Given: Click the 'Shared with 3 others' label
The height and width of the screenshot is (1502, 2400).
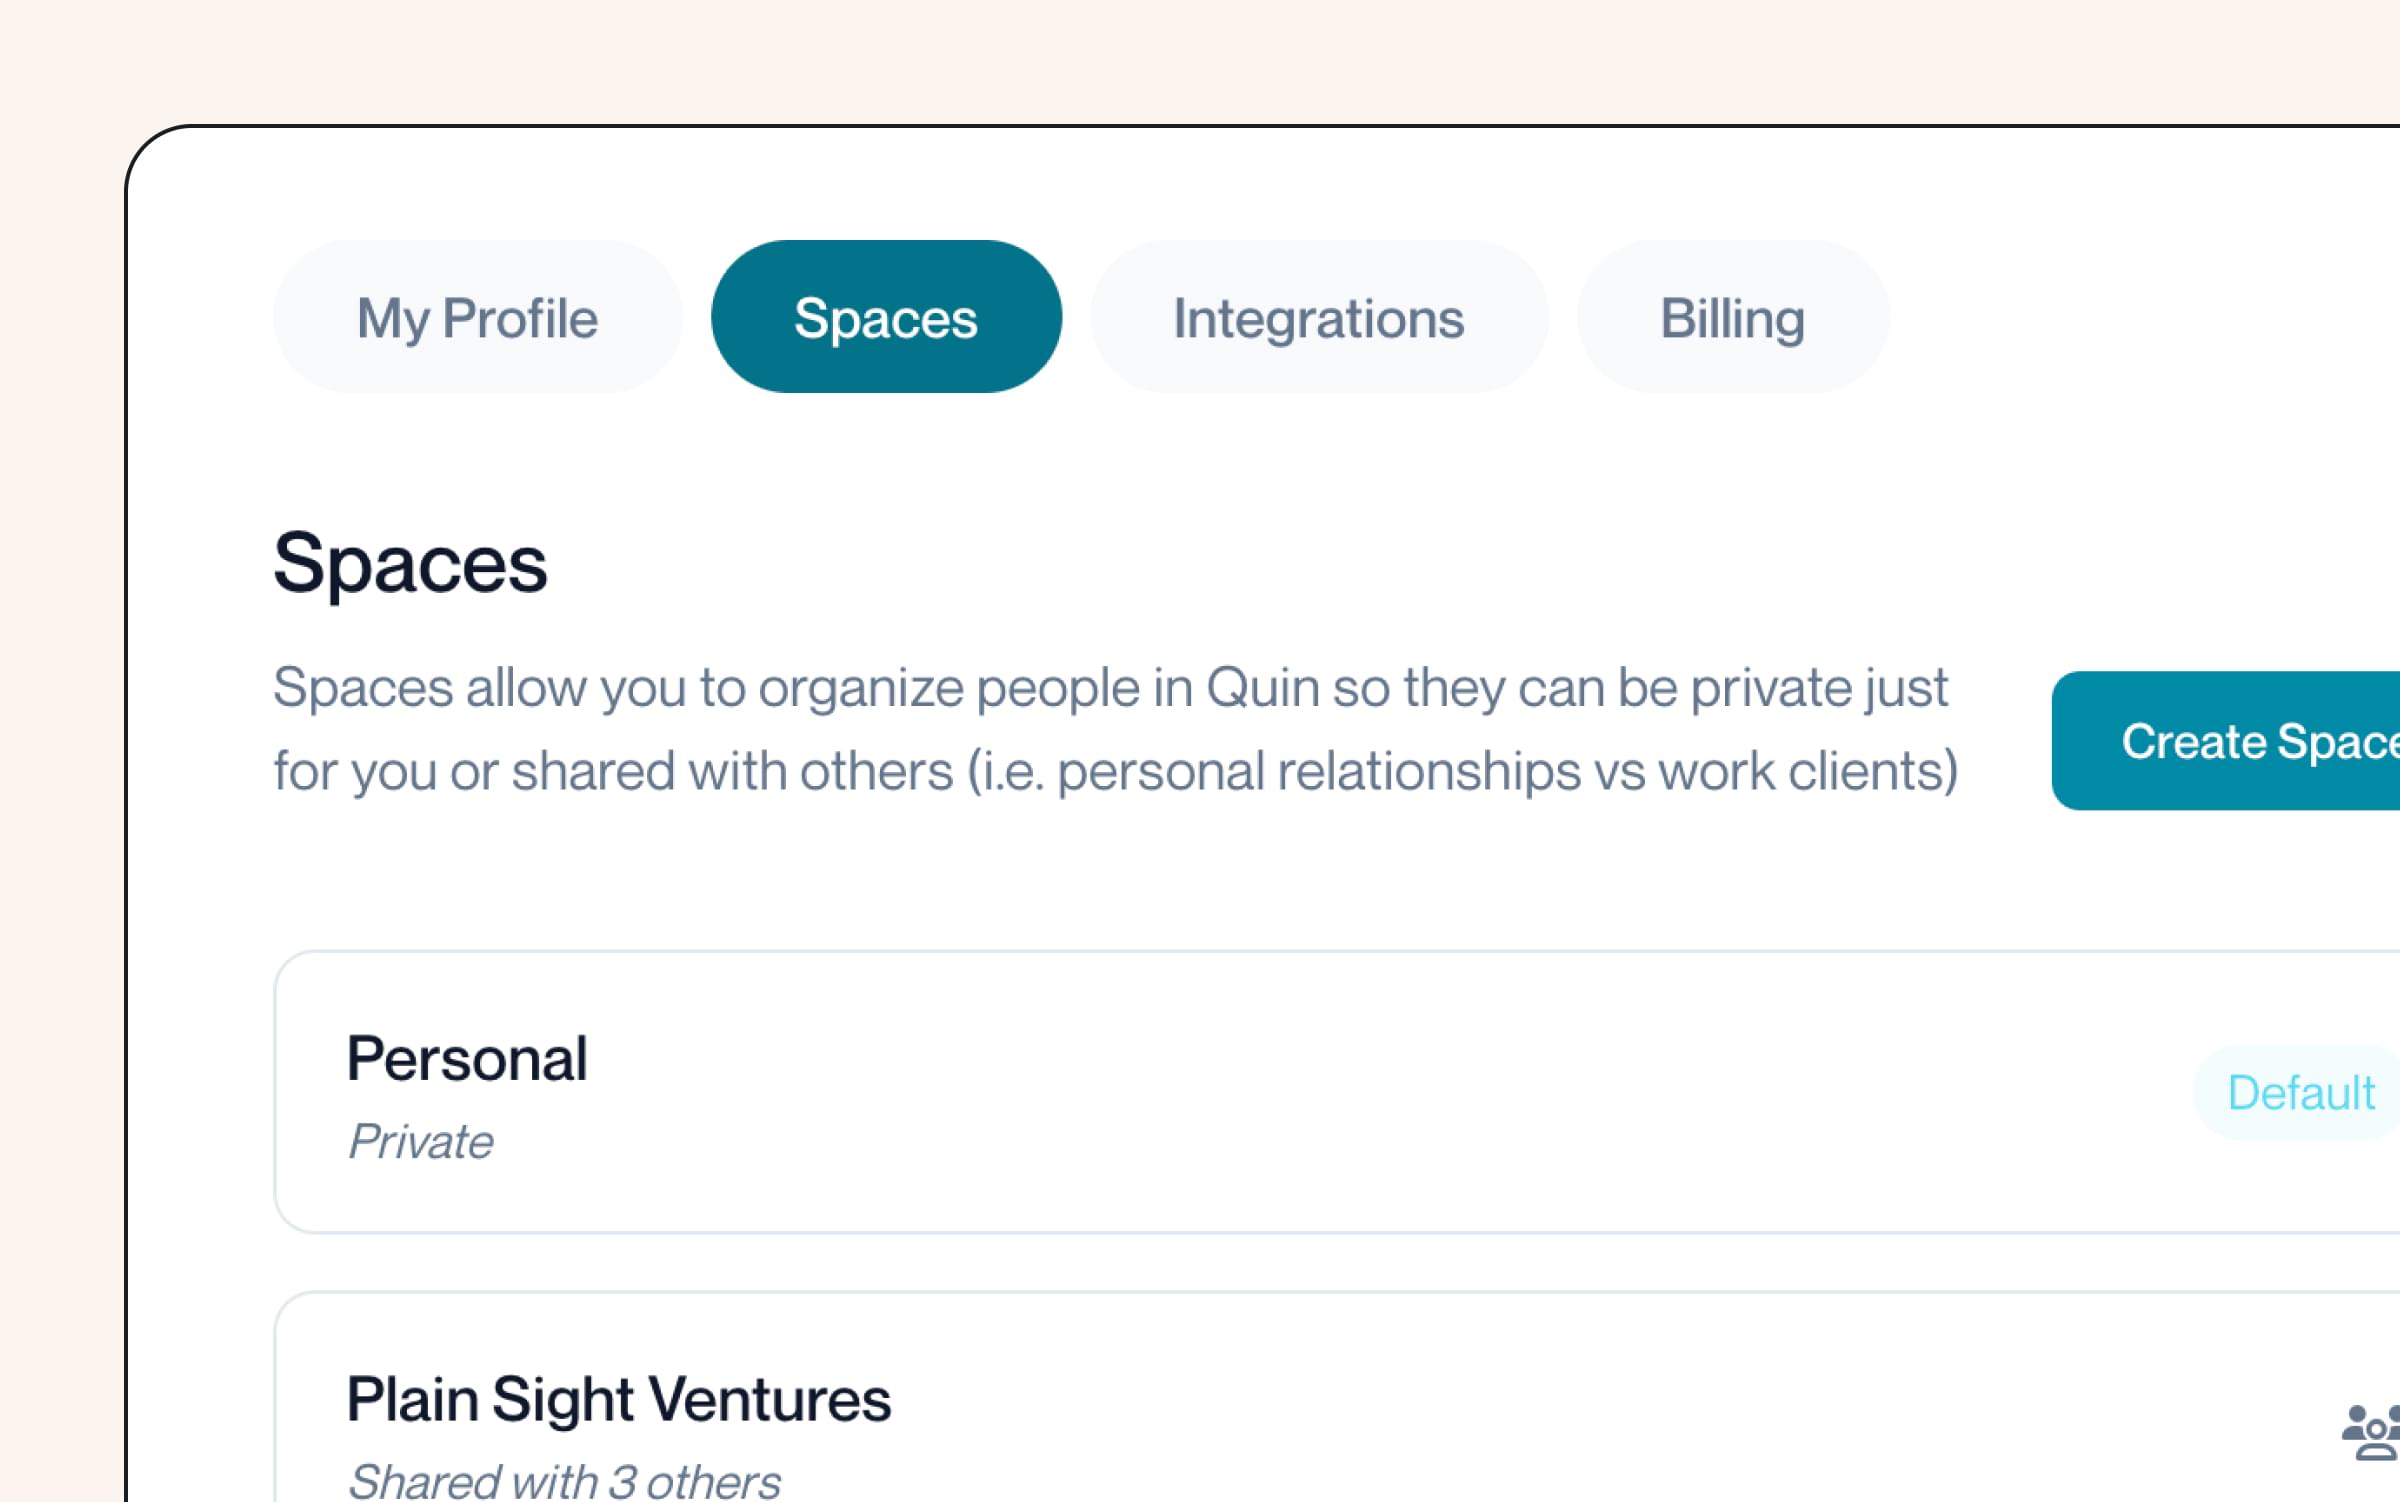Looking at the screenshot, I should (565, 1481).
